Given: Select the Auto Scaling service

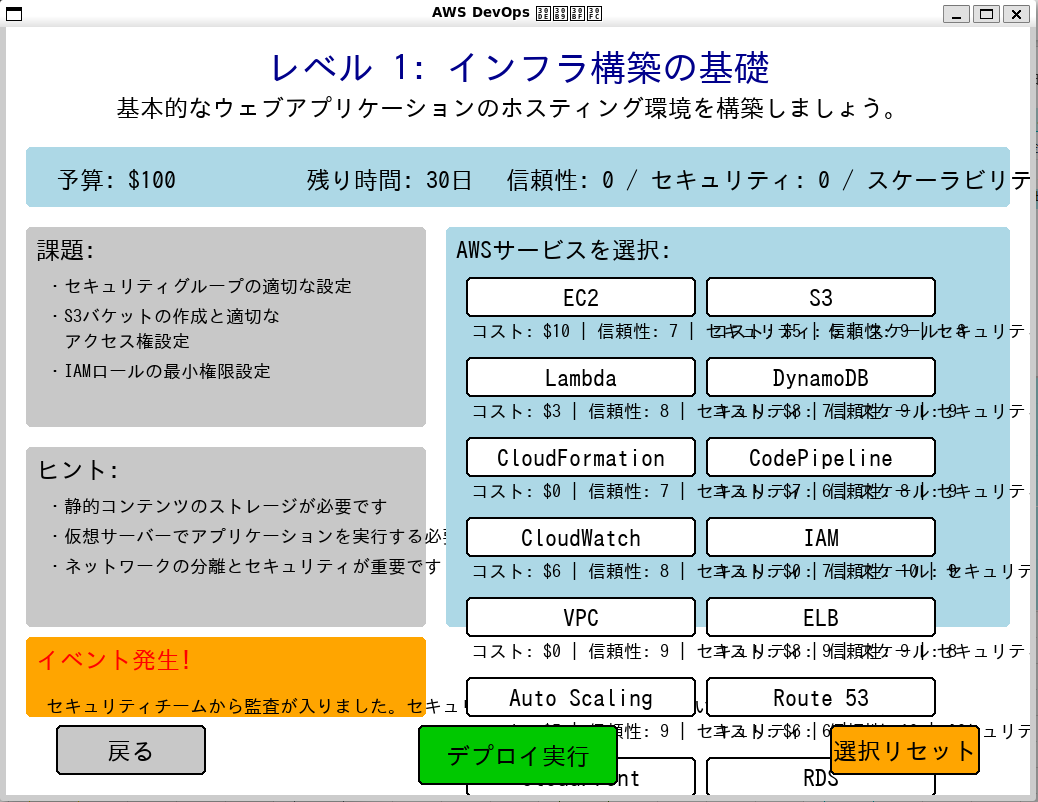Looking at the screenshot, I should 580,697.
